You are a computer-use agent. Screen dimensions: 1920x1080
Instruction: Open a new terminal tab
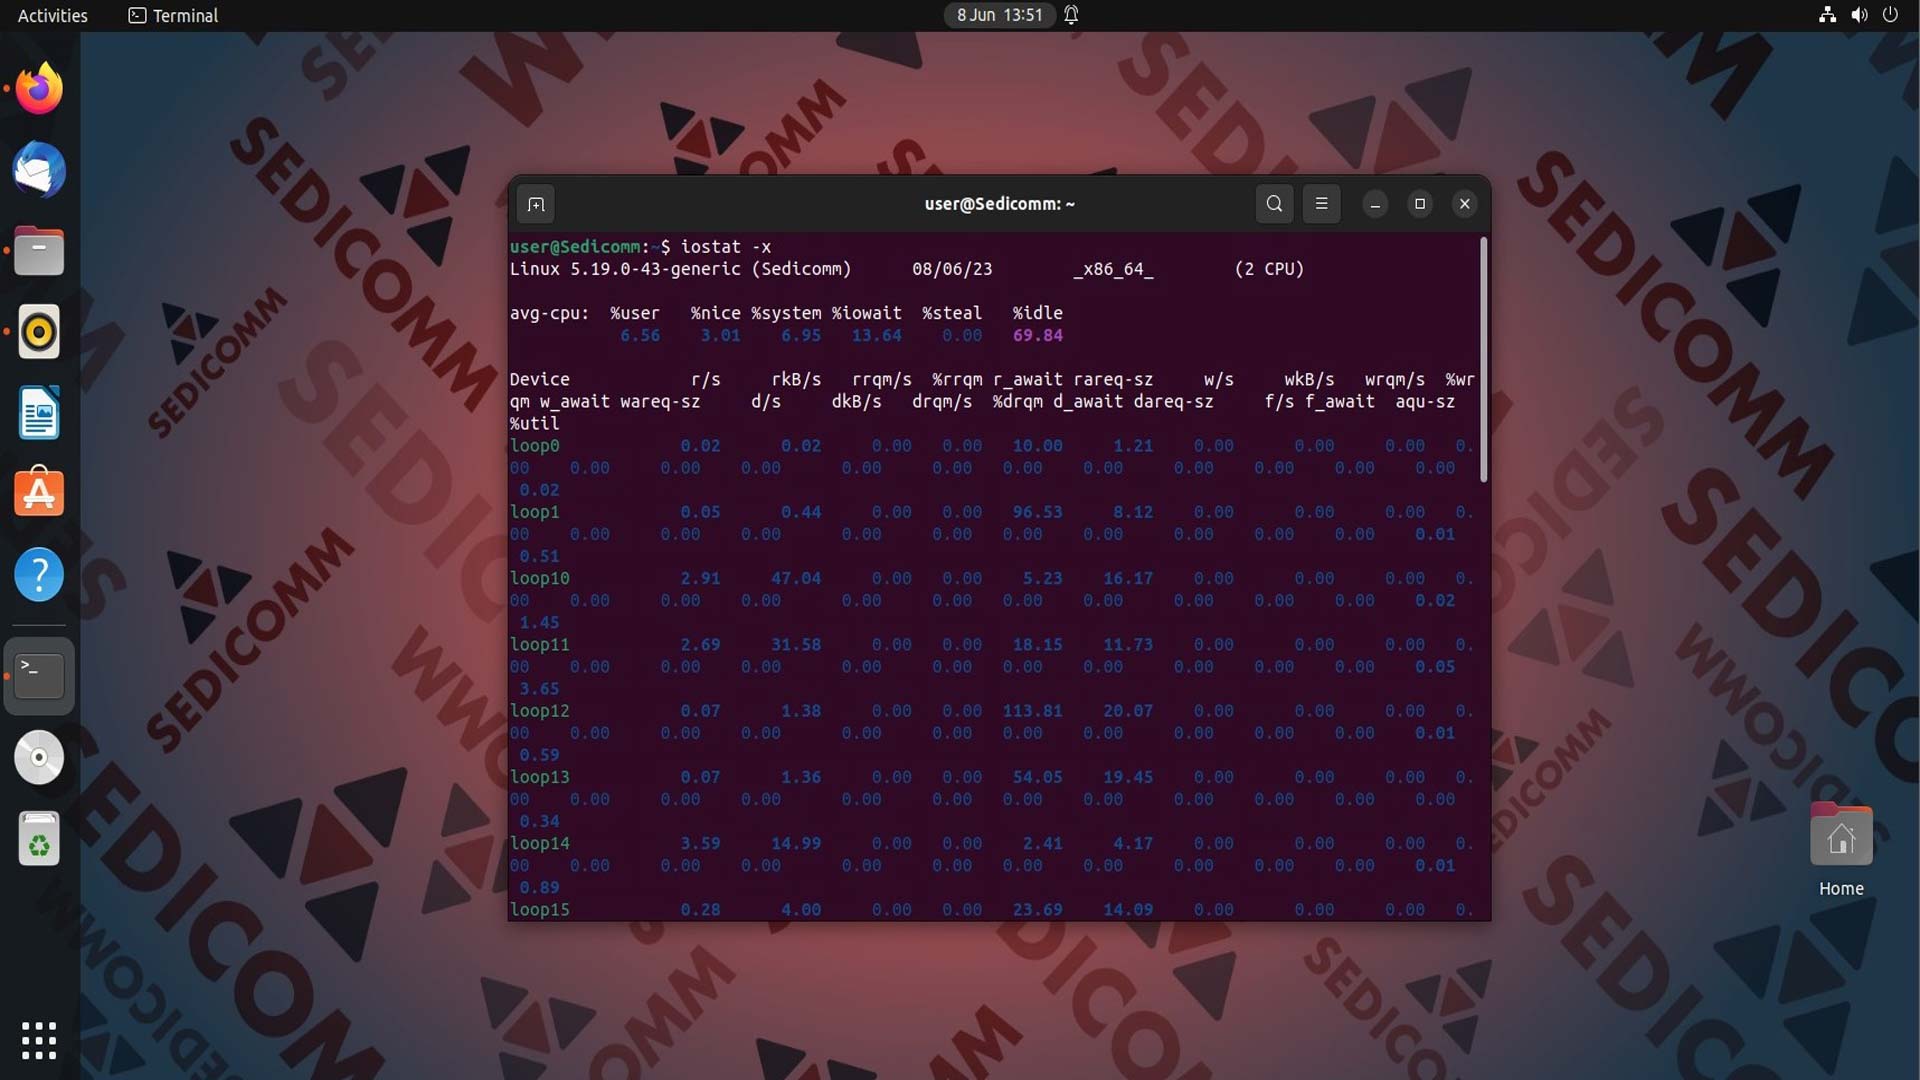(x=536, y=204)
